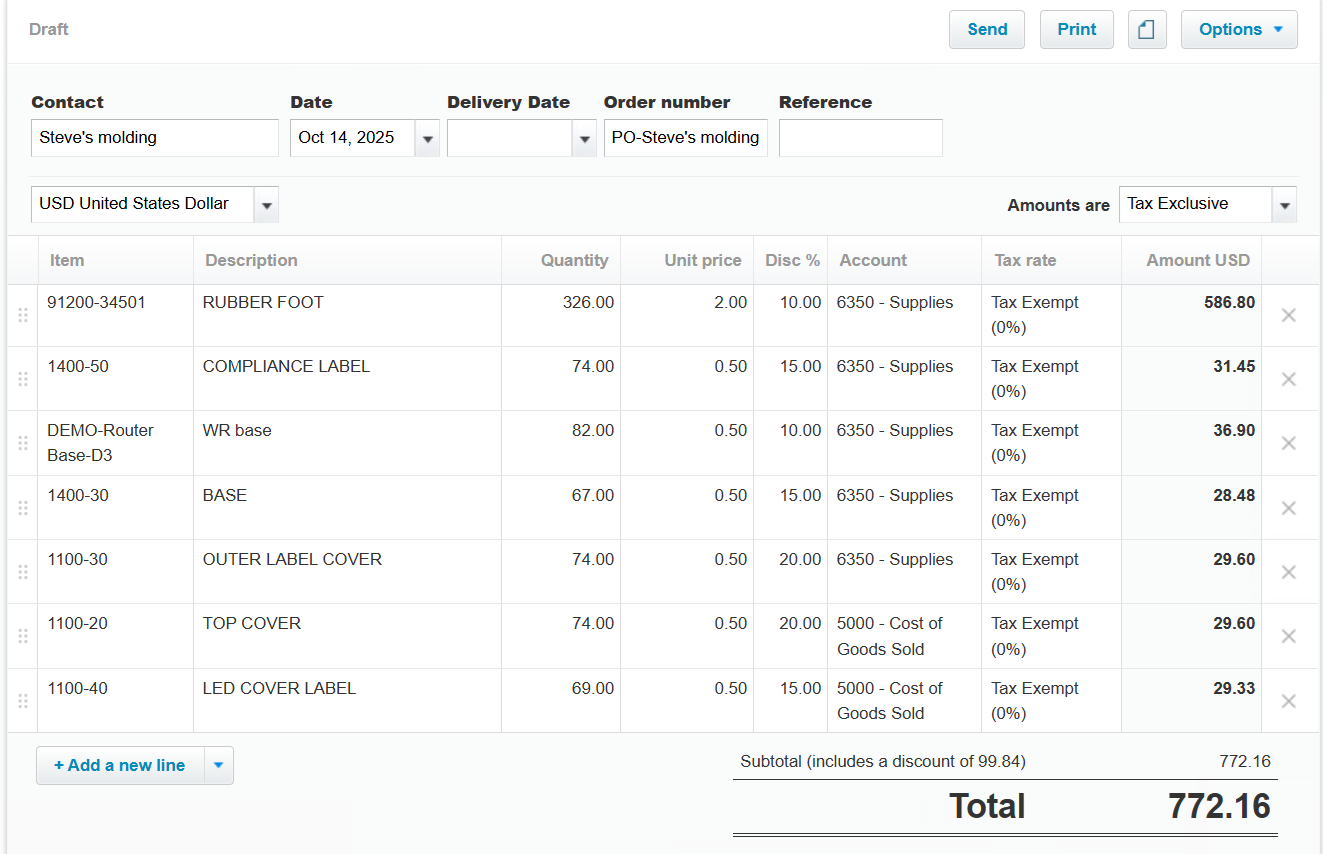Delete the OUTER LABEL COVER row

click(1288, 572)
